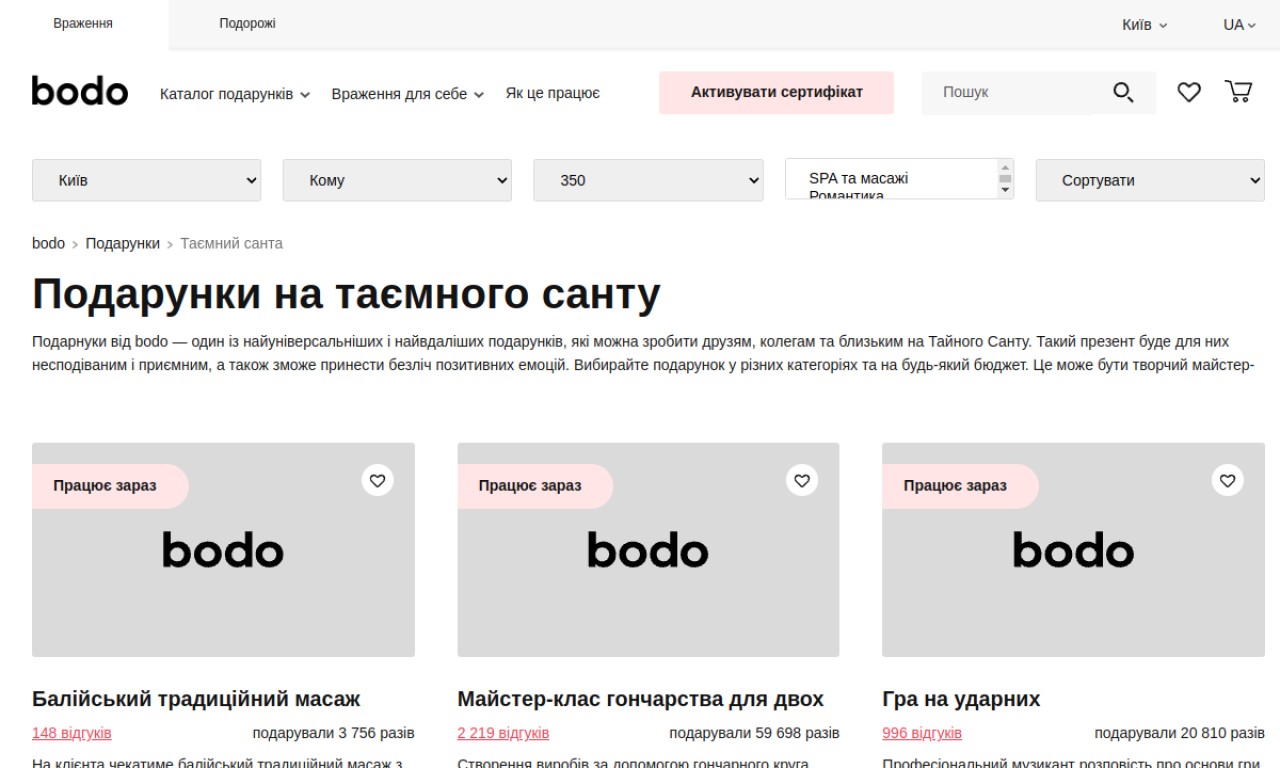Open 2 219 відгуків reviews link
The height and width of the screenshot is (768, 1280).
point(503,733)
